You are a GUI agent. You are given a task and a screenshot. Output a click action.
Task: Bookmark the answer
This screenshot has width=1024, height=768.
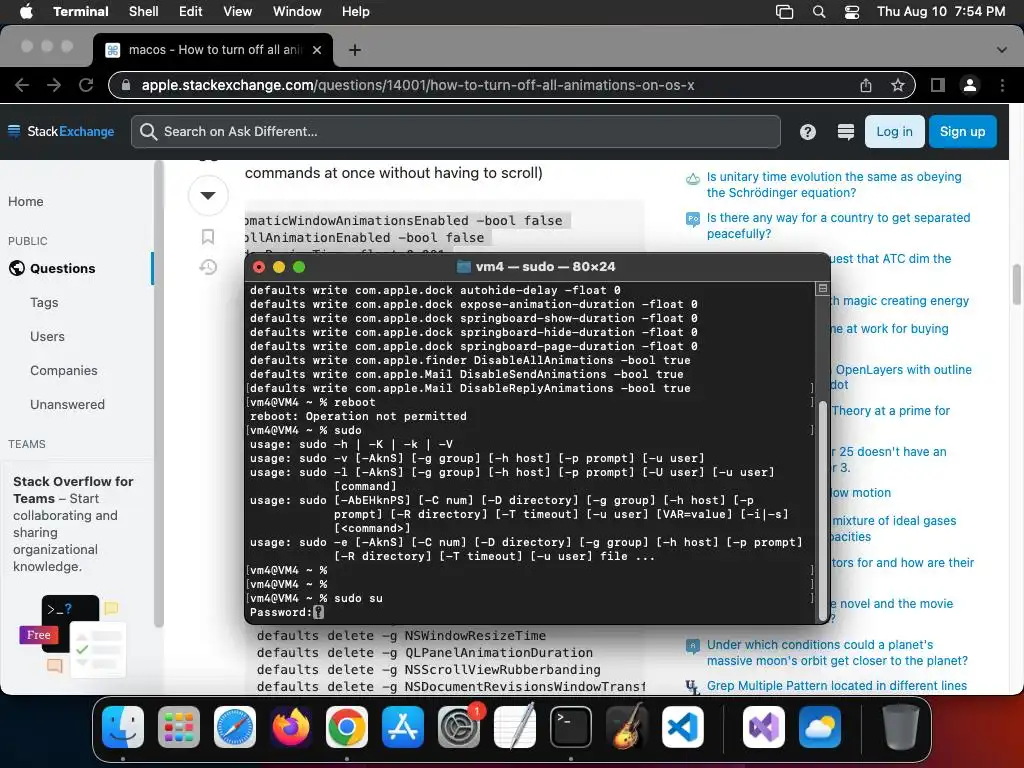pos(208,236)
